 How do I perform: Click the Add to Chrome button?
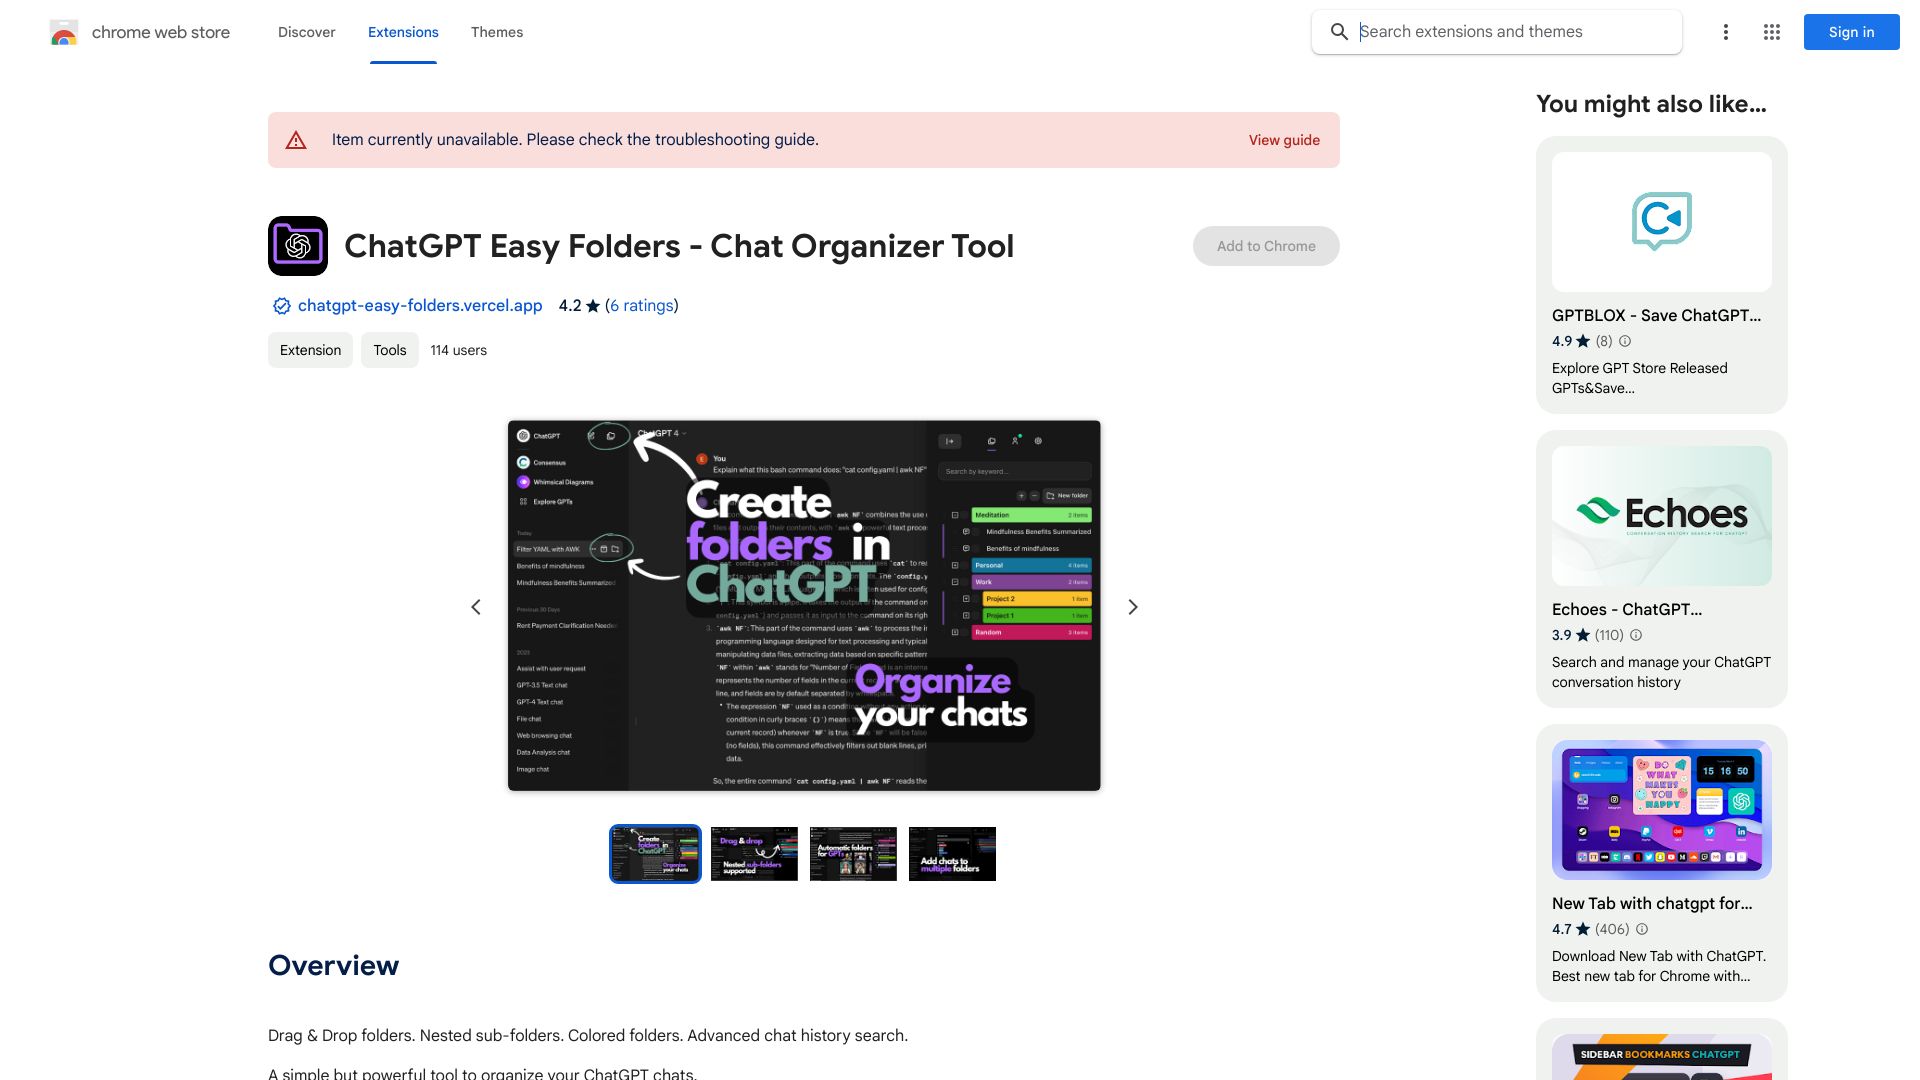click(x=1266, y=245)
